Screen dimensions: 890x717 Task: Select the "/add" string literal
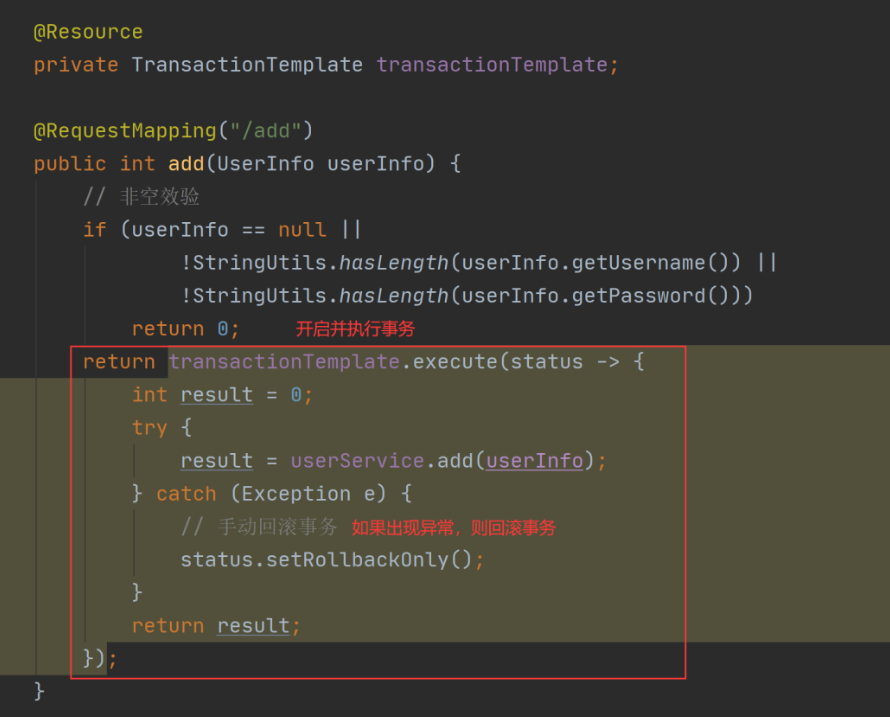pos(265,131)
